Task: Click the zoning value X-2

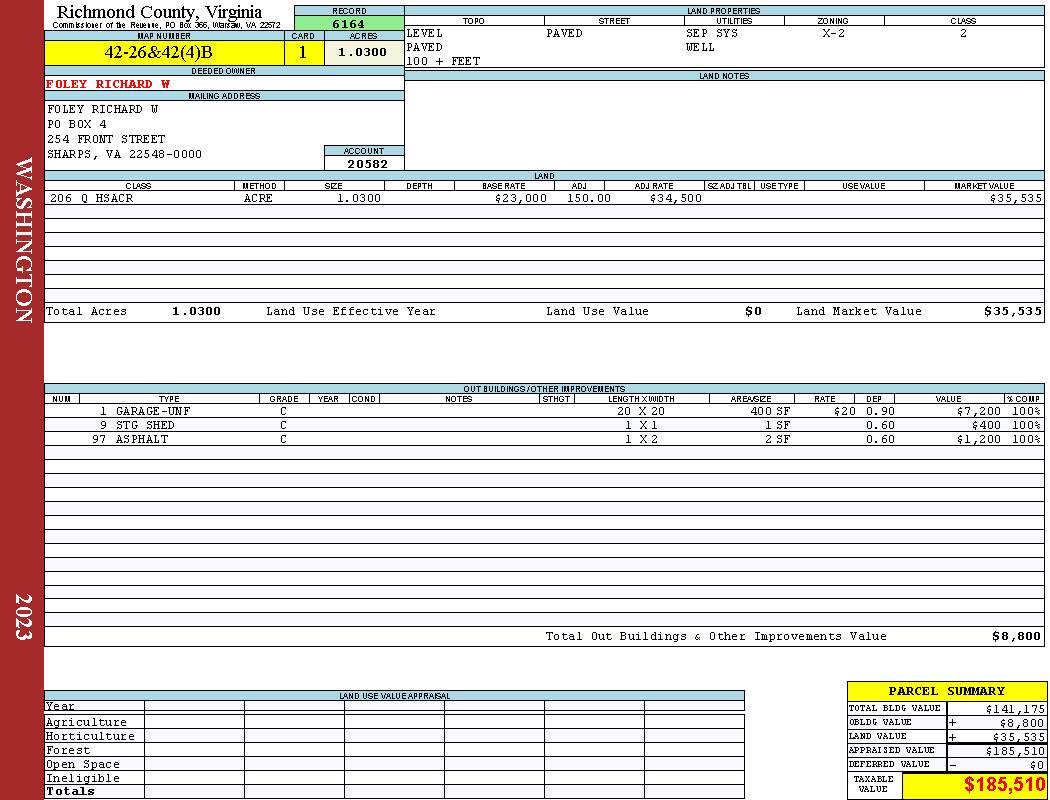Action: [x=833, y=33]
